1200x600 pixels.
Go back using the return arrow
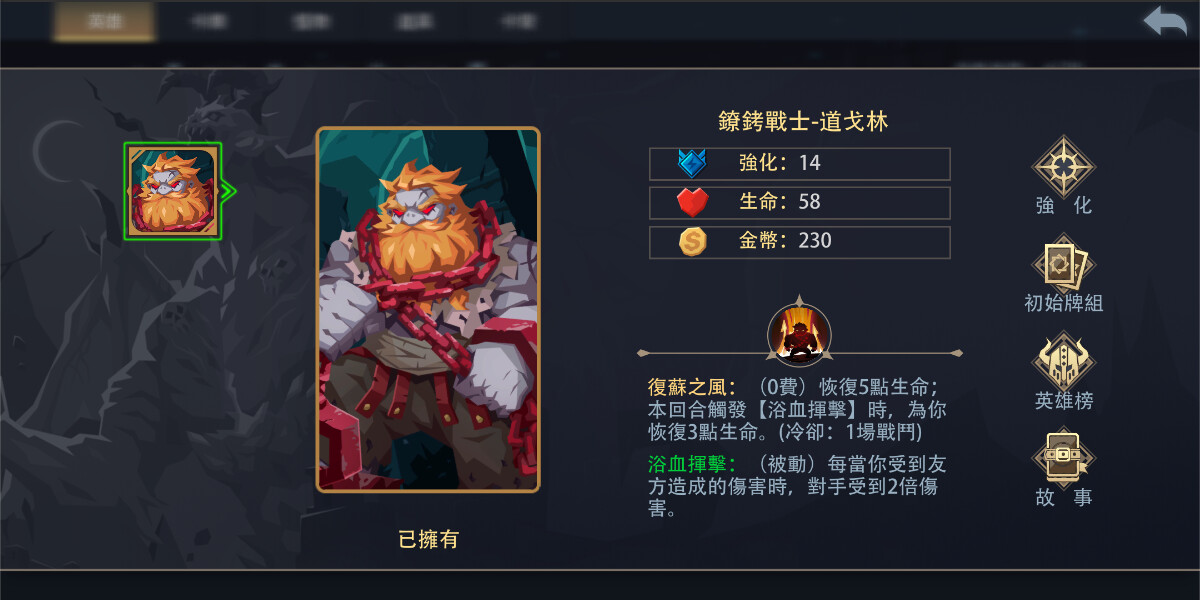[x=1165, y=21]
